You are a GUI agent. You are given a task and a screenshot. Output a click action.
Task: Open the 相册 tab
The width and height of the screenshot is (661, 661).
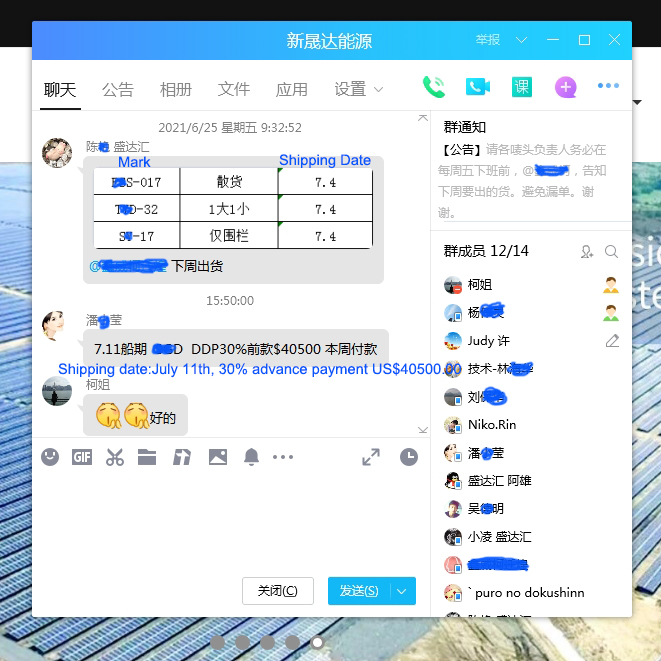tap(176, 90)
